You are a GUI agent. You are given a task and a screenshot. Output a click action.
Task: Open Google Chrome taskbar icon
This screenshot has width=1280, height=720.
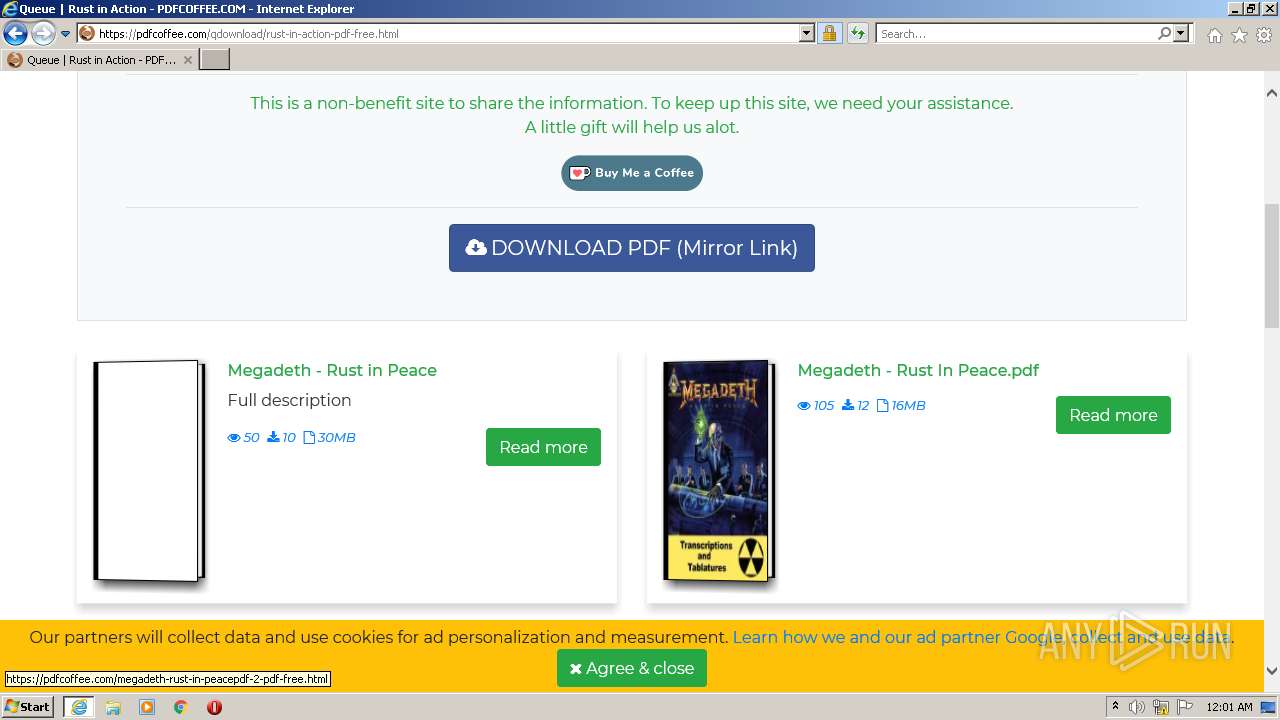181,707
